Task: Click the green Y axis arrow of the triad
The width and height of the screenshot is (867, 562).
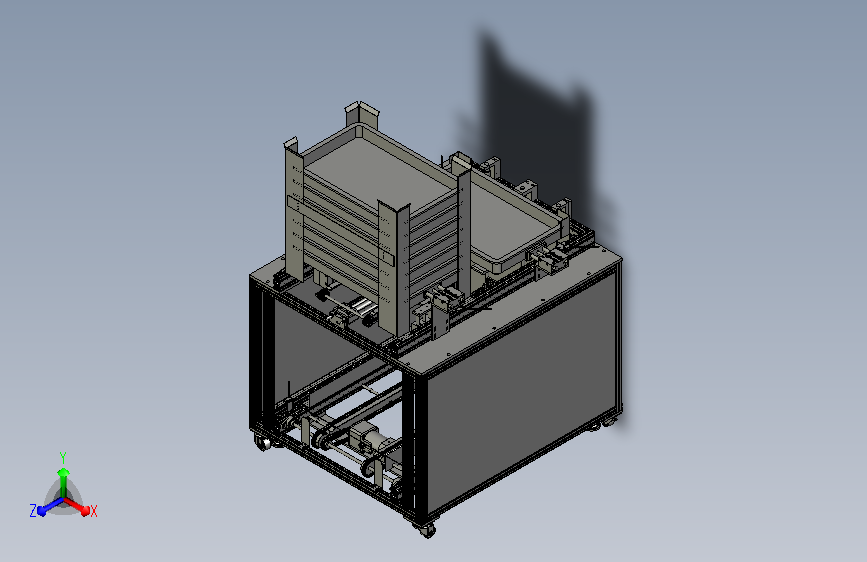Action: tap(64, 482)
